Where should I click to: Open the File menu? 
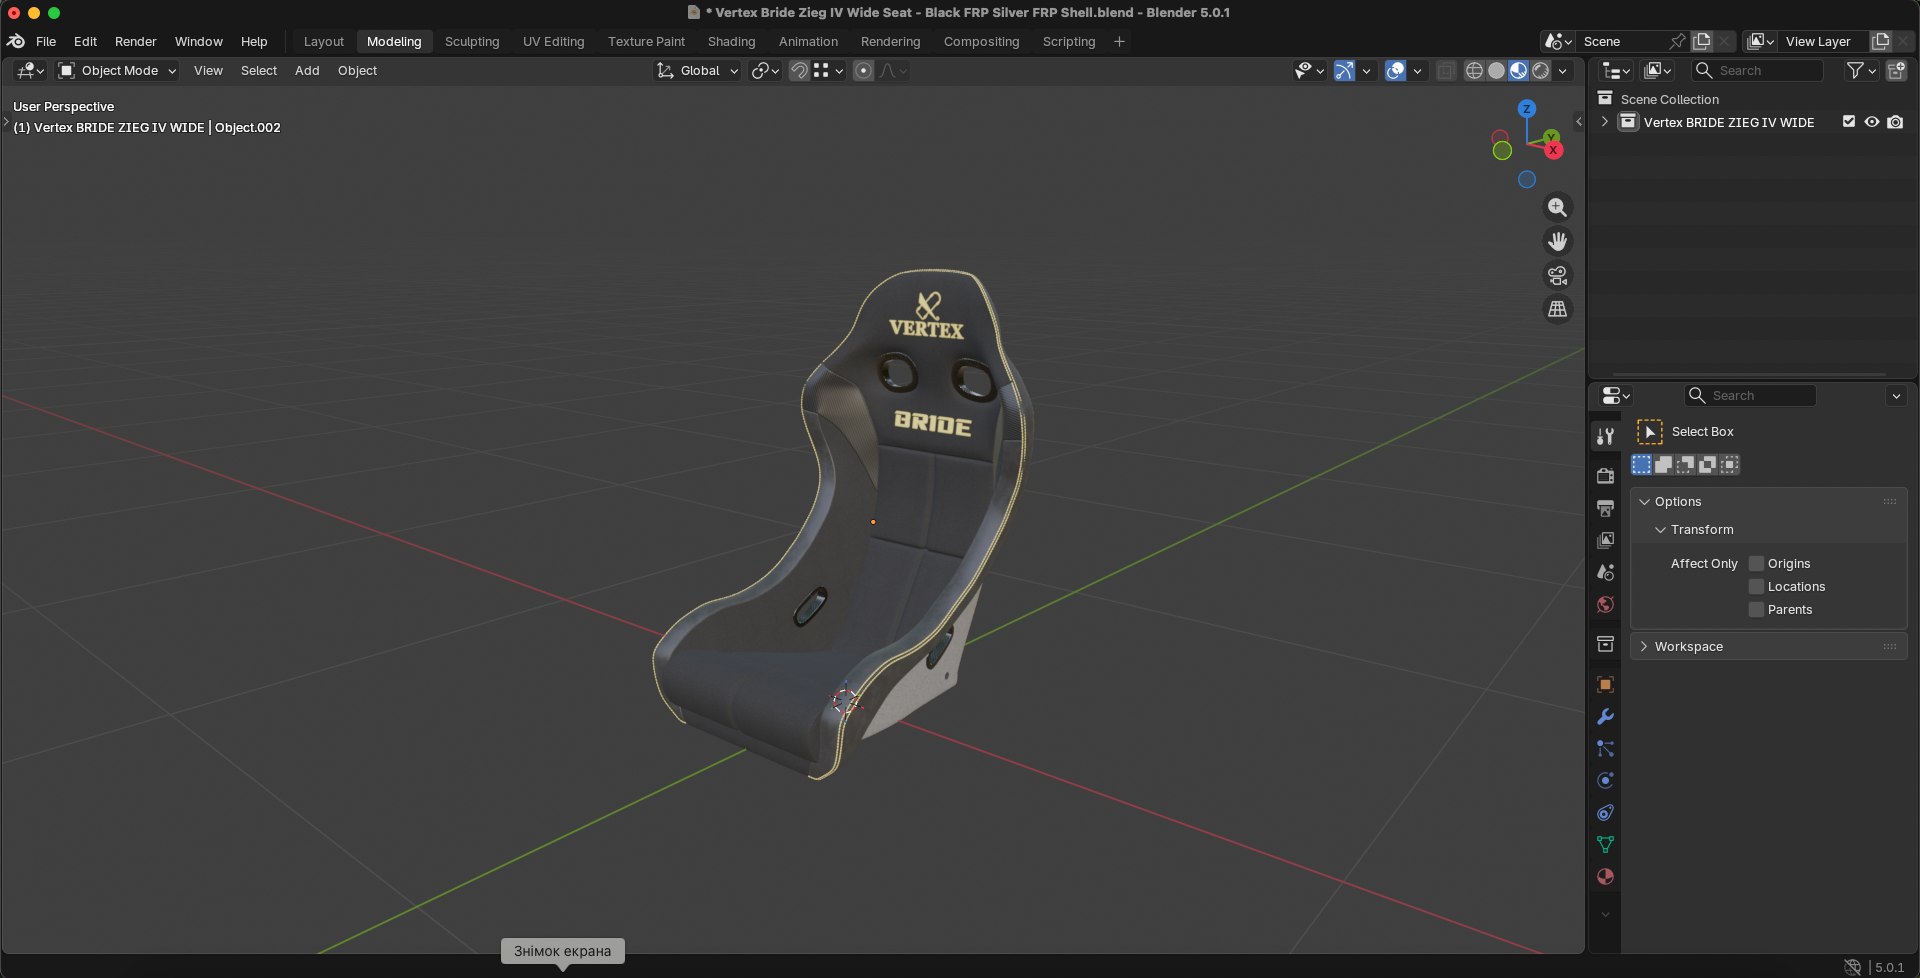click(x=46, y=41)
